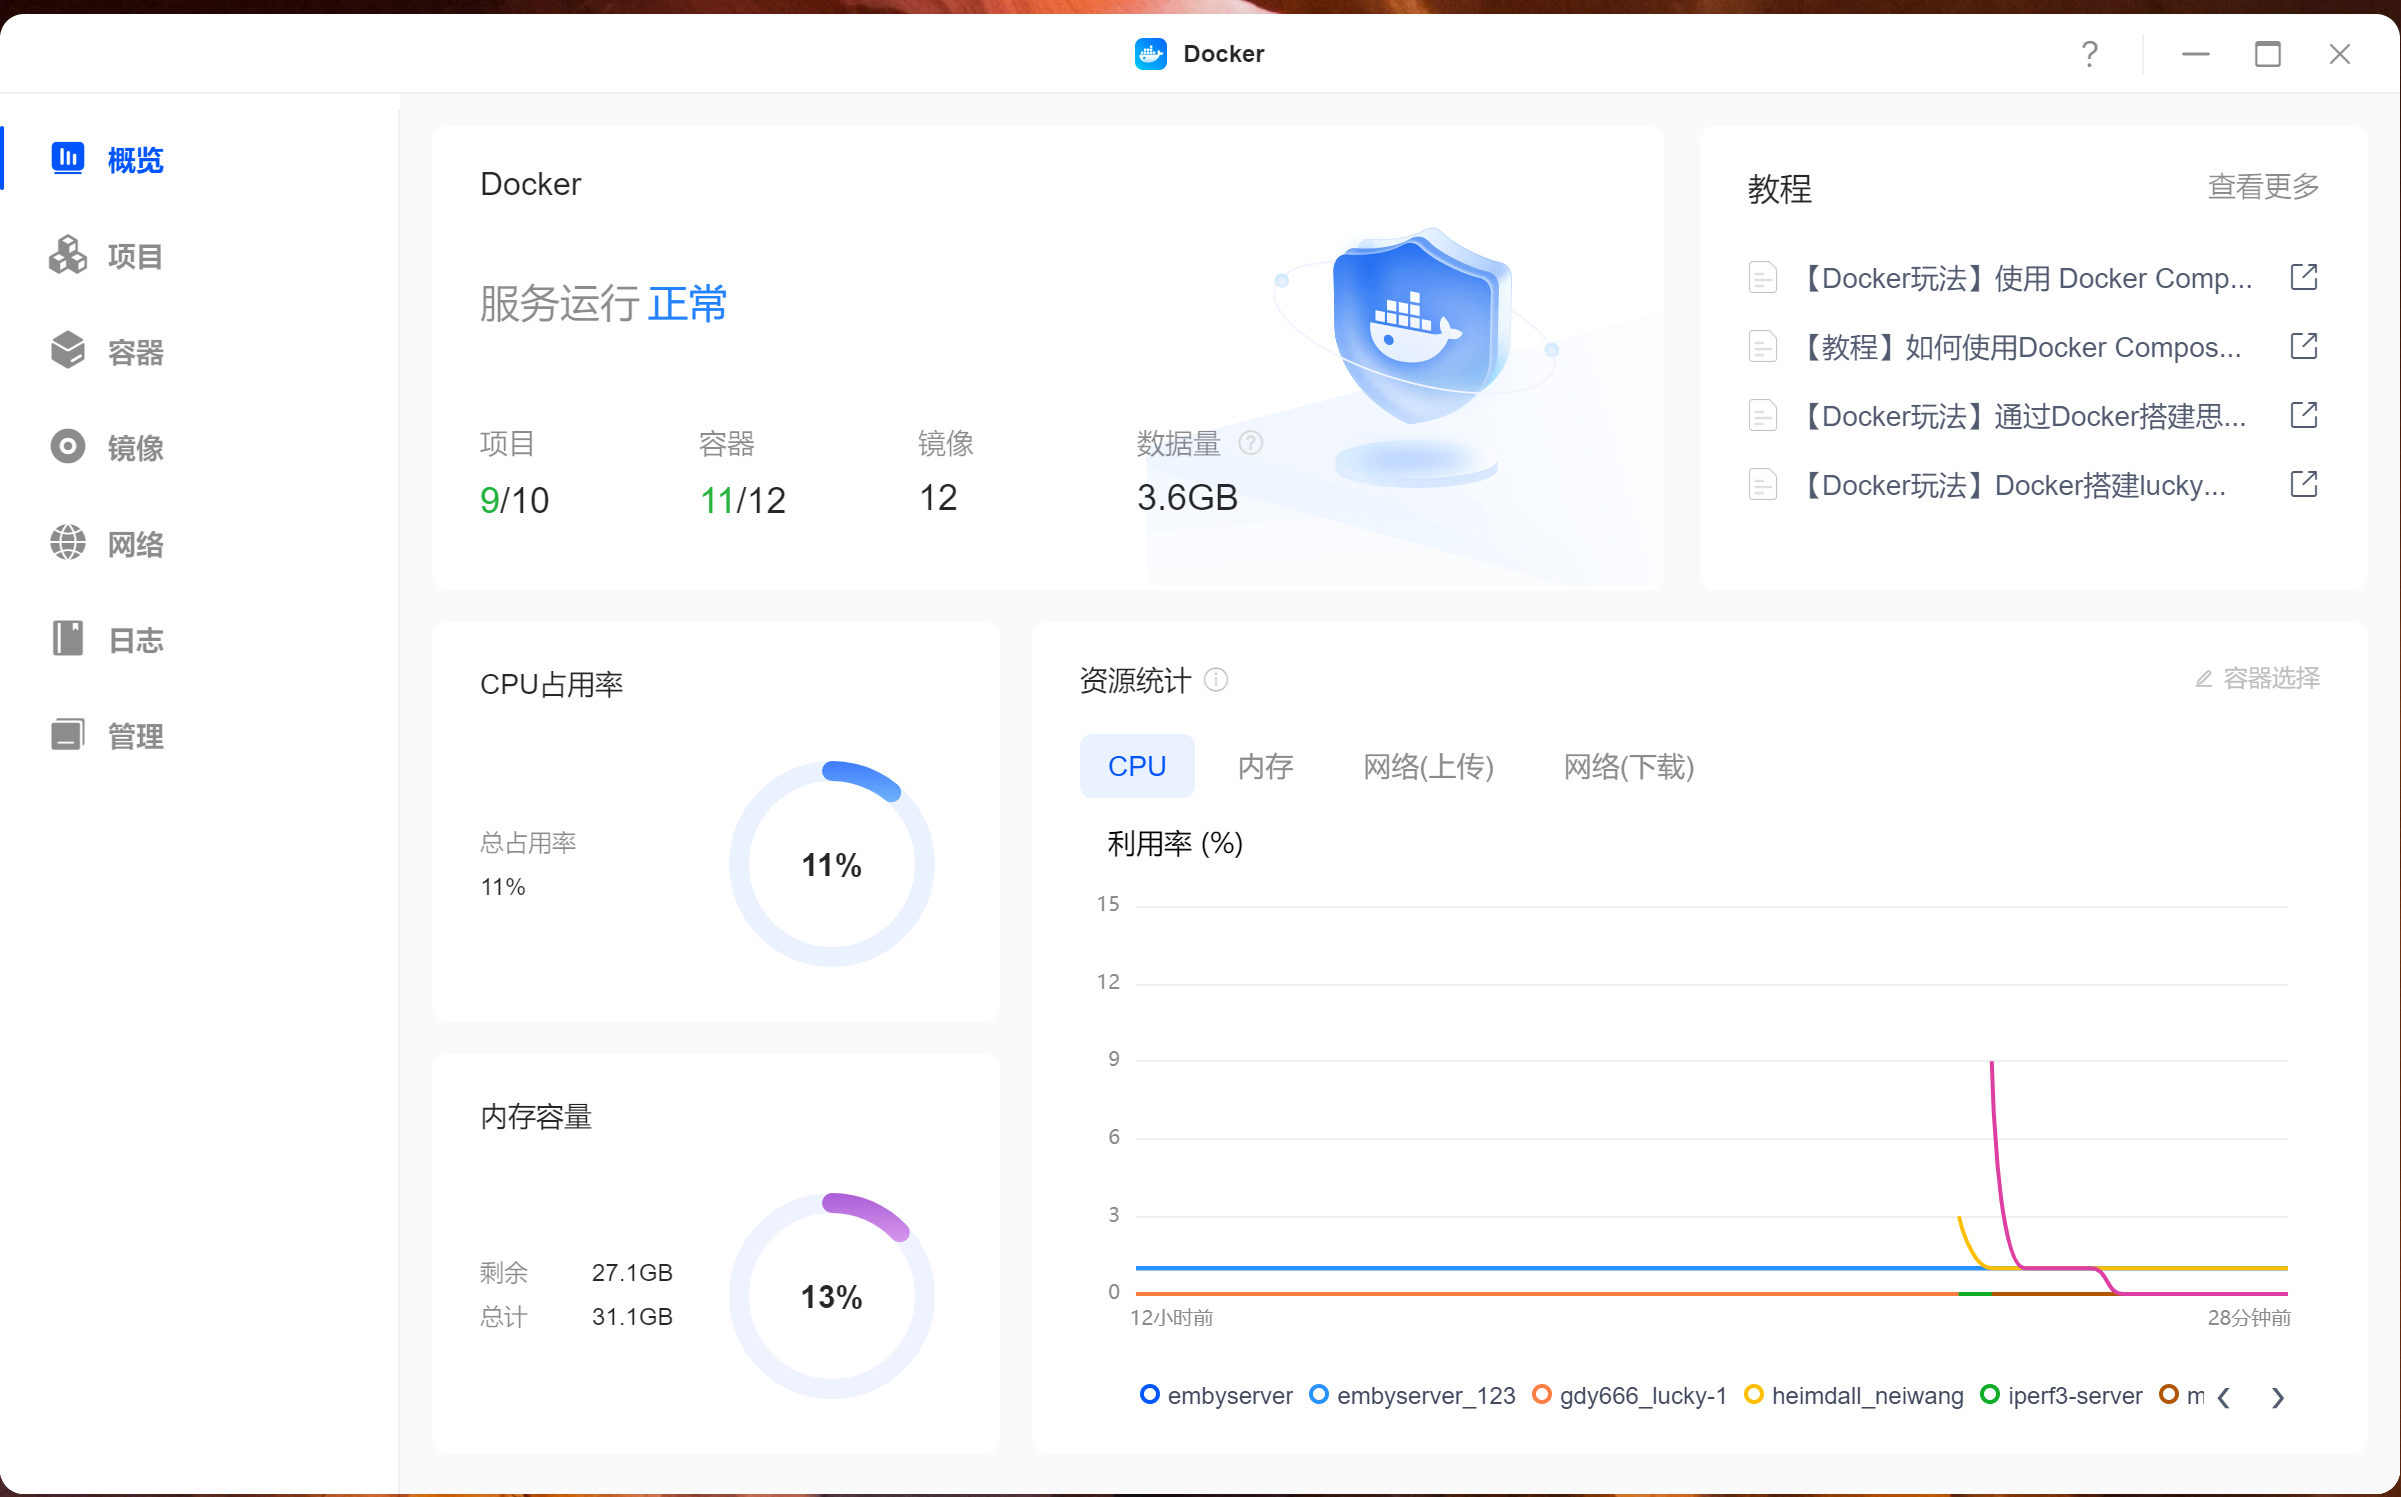
Task: Click the 12 images count
Action: (938, 497)
